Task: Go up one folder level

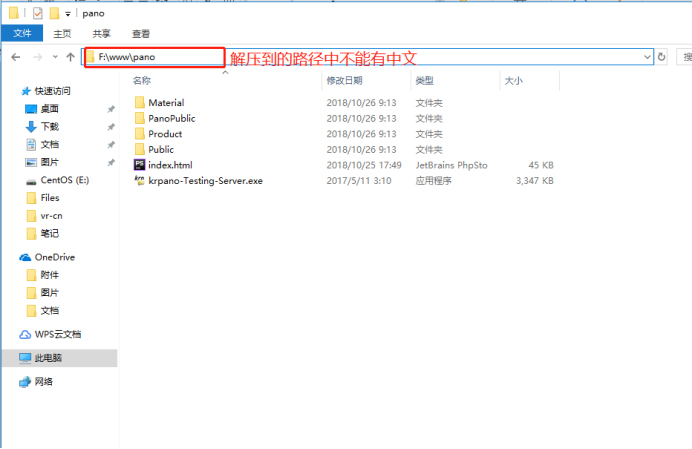Action: tap(70, 57)
